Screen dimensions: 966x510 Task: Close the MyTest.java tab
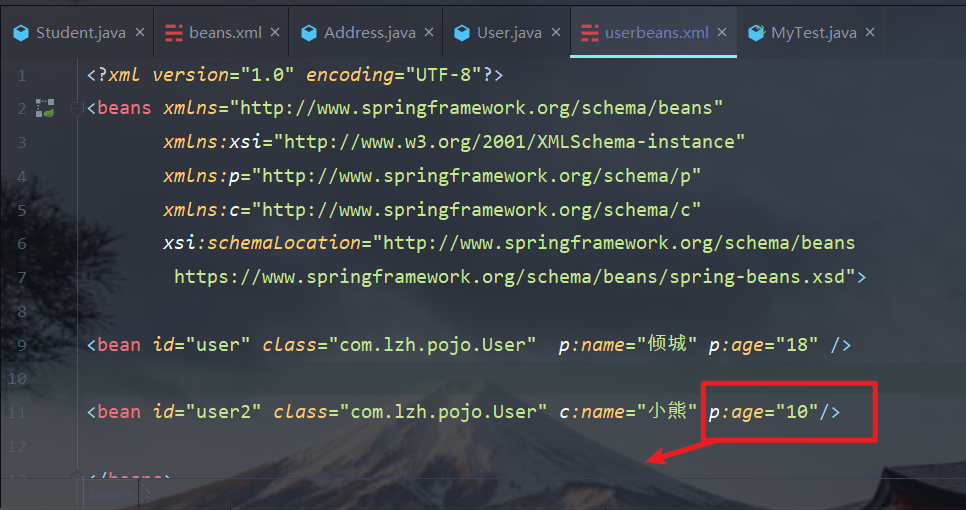point(870,32)
